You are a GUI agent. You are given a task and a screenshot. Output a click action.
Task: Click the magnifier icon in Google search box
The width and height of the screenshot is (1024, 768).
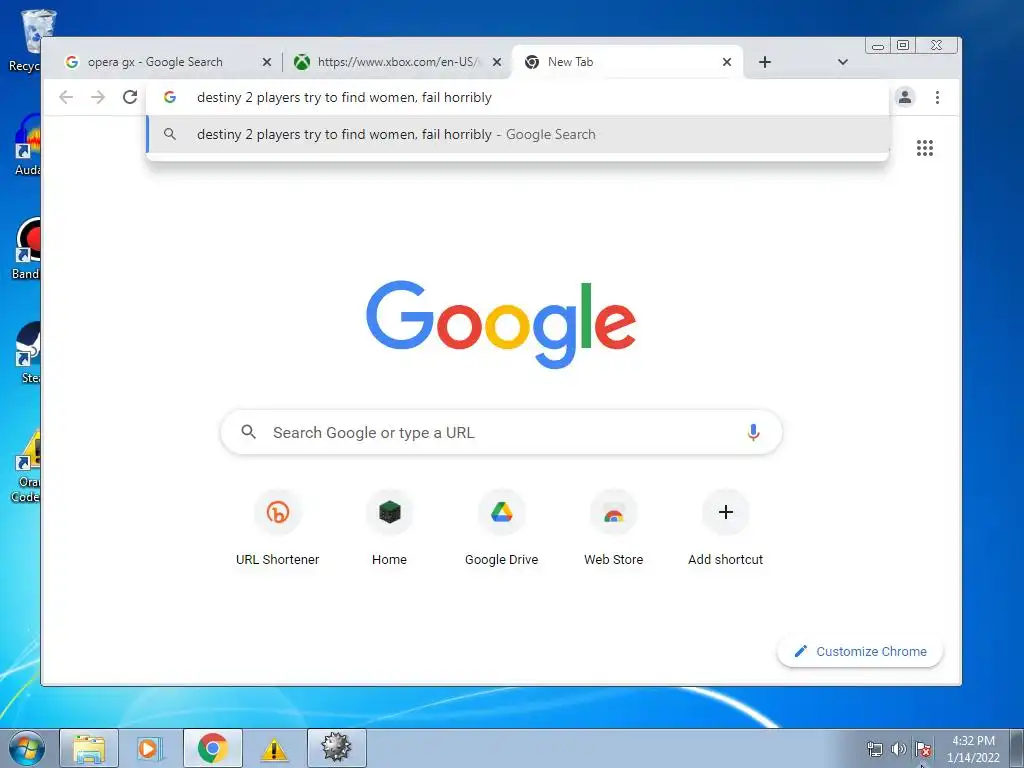(248, 432)
